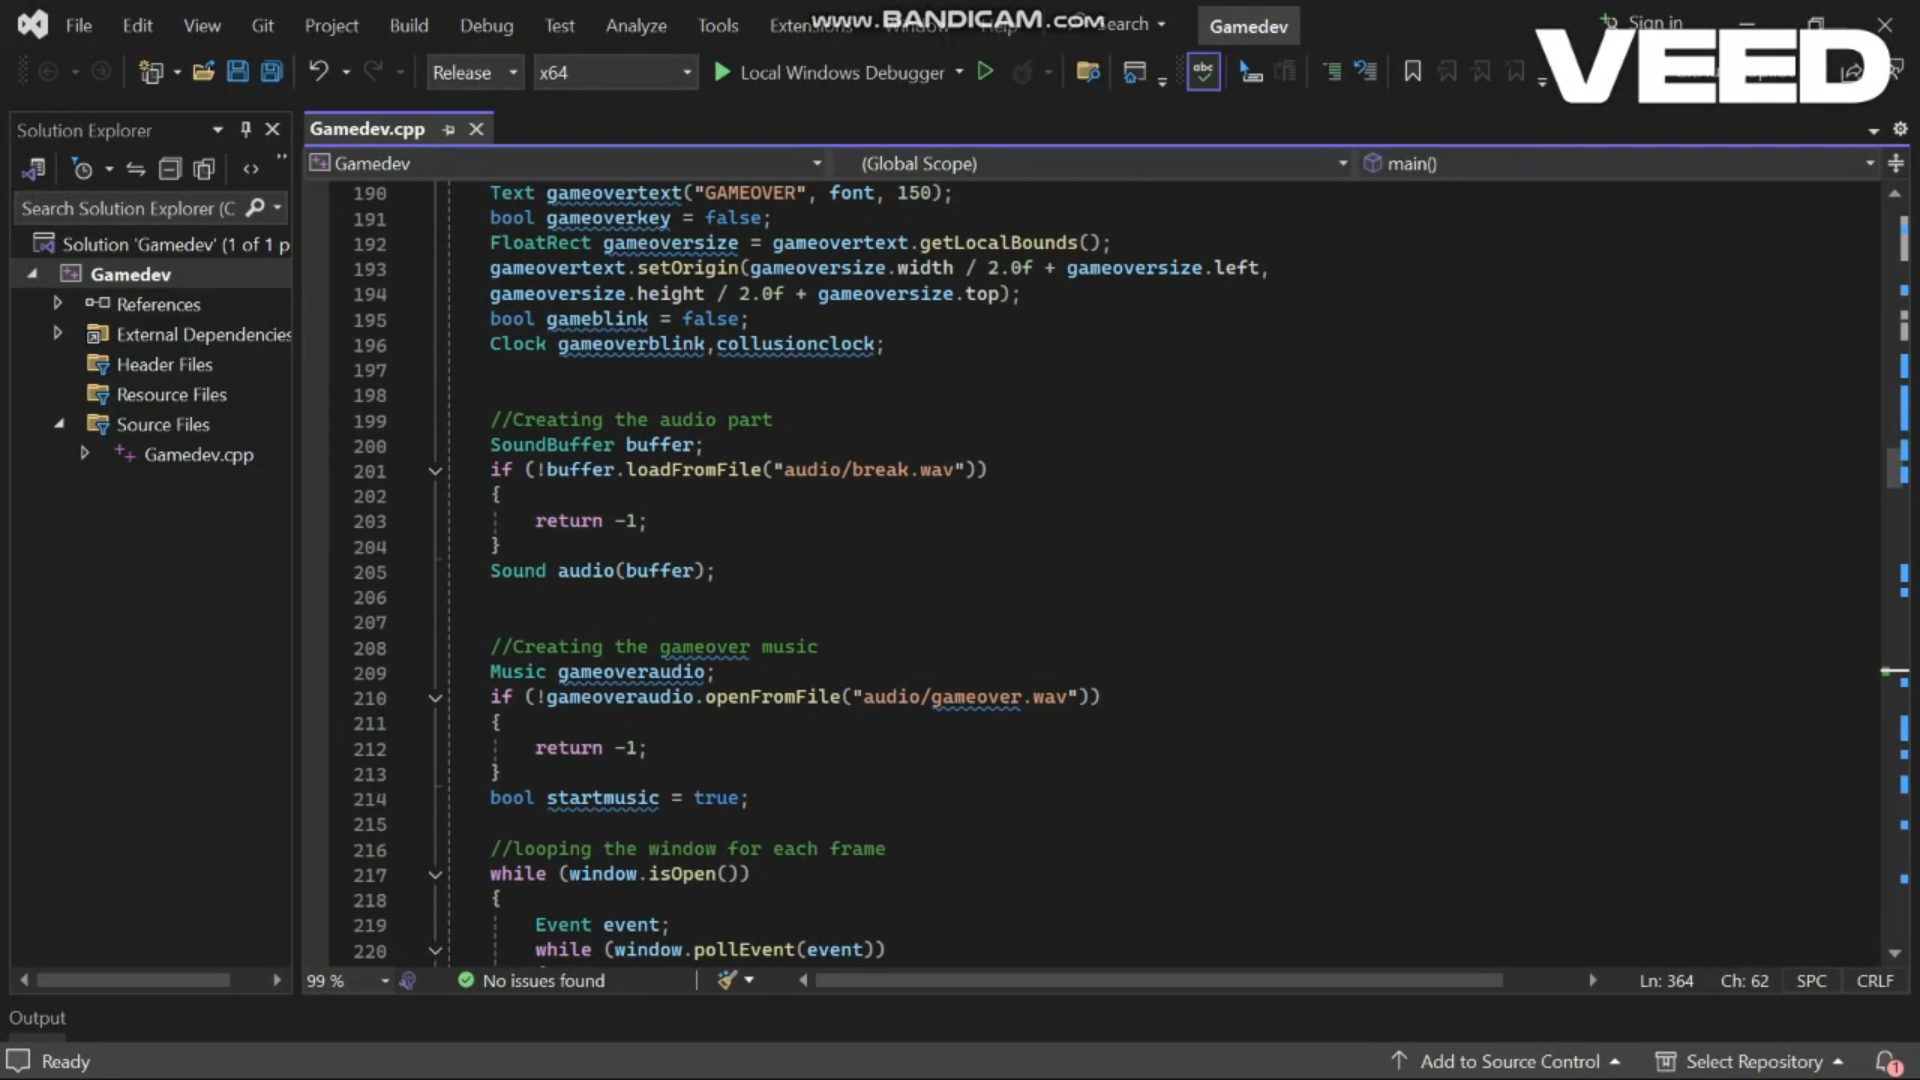The image size is (1920, 1080).
Task: Click Add to Source Control
Action: point(1510,1061)
